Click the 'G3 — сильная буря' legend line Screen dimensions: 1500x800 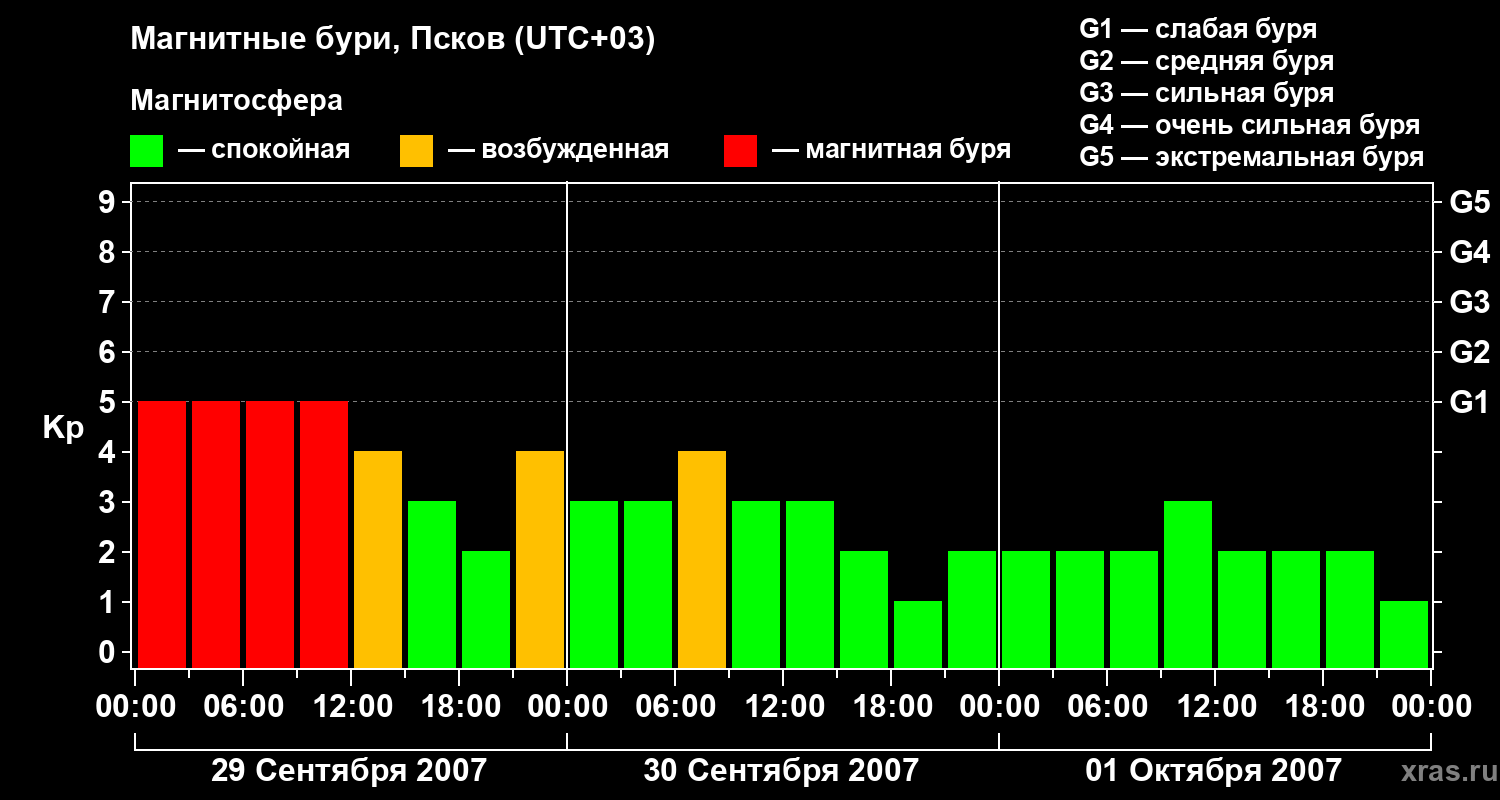pyautogui.click(x=1207, y=93)
